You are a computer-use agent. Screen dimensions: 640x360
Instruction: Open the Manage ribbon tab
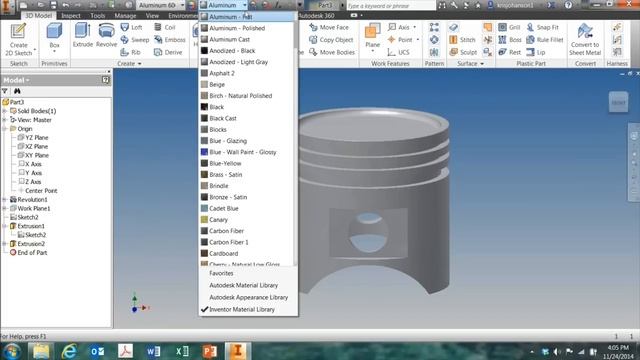(125, 16)
